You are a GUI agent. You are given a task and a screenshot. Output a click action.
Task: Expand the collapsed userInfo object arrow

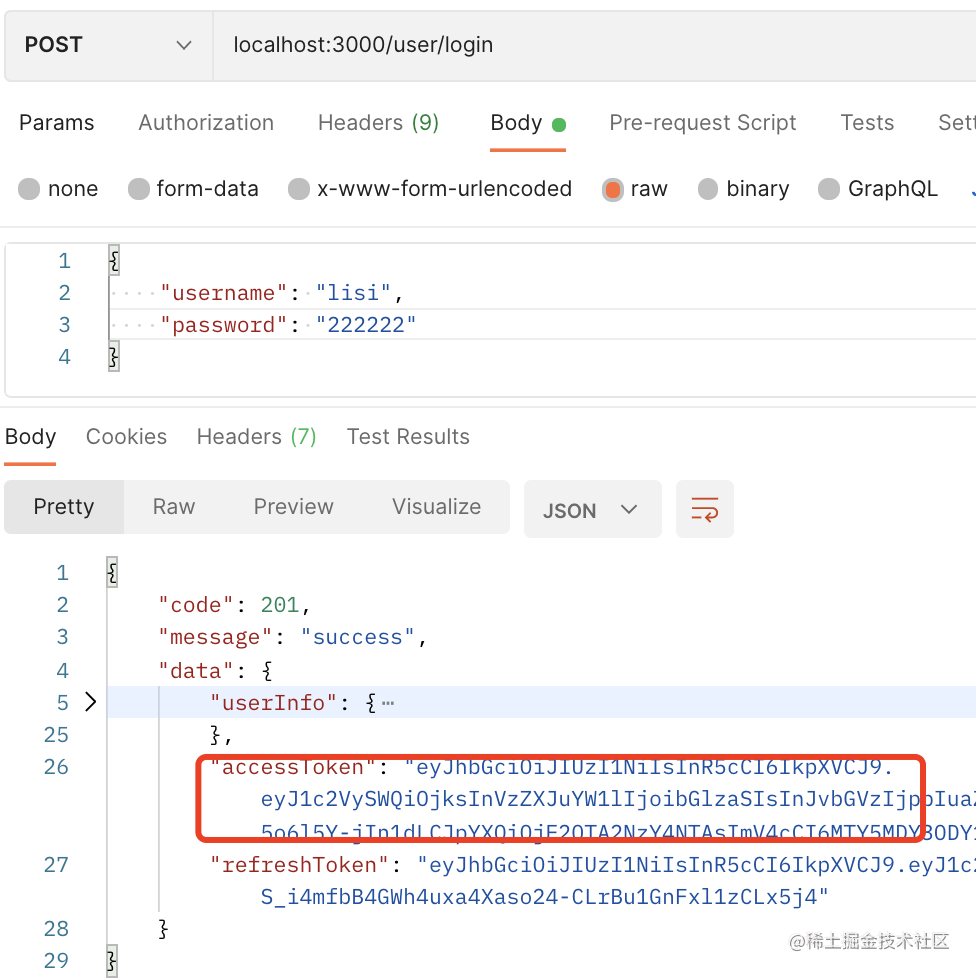(91, 702)
